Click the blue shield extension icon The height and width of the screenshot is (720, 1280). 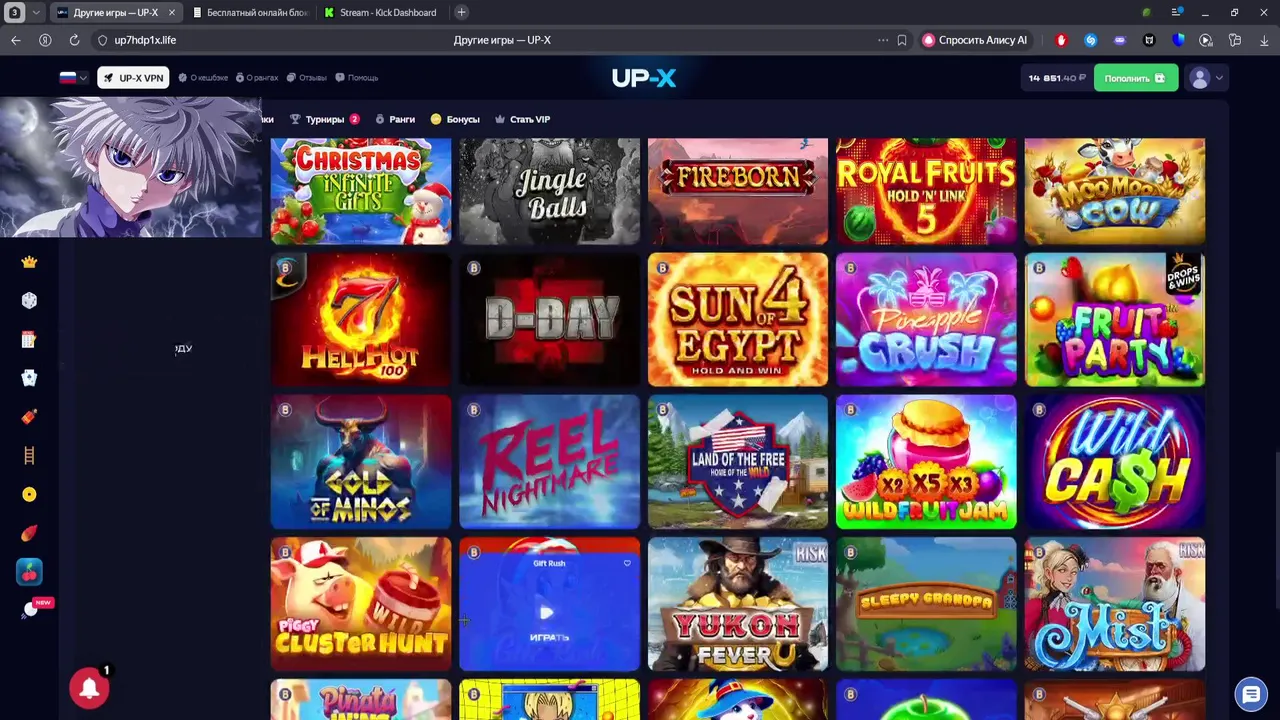tap(1178, 40)
